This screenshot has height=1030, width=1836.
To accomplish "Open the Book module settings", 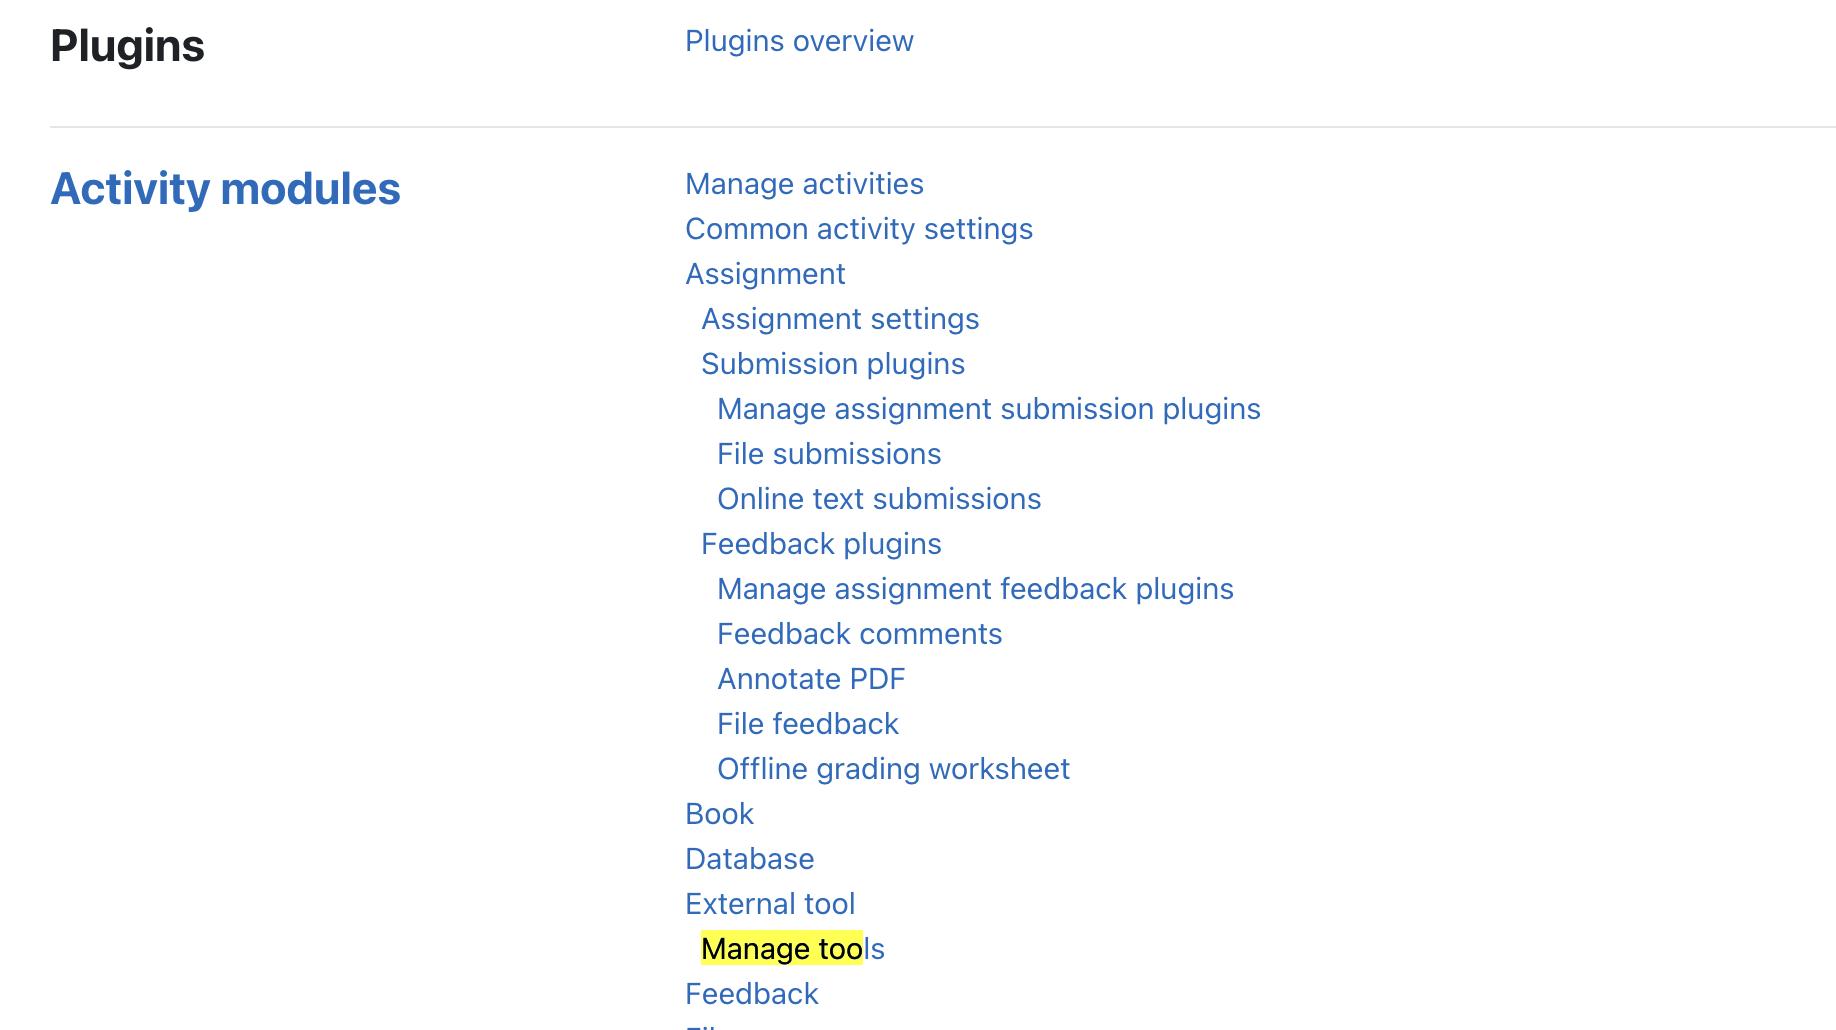I will coord(719,814).
